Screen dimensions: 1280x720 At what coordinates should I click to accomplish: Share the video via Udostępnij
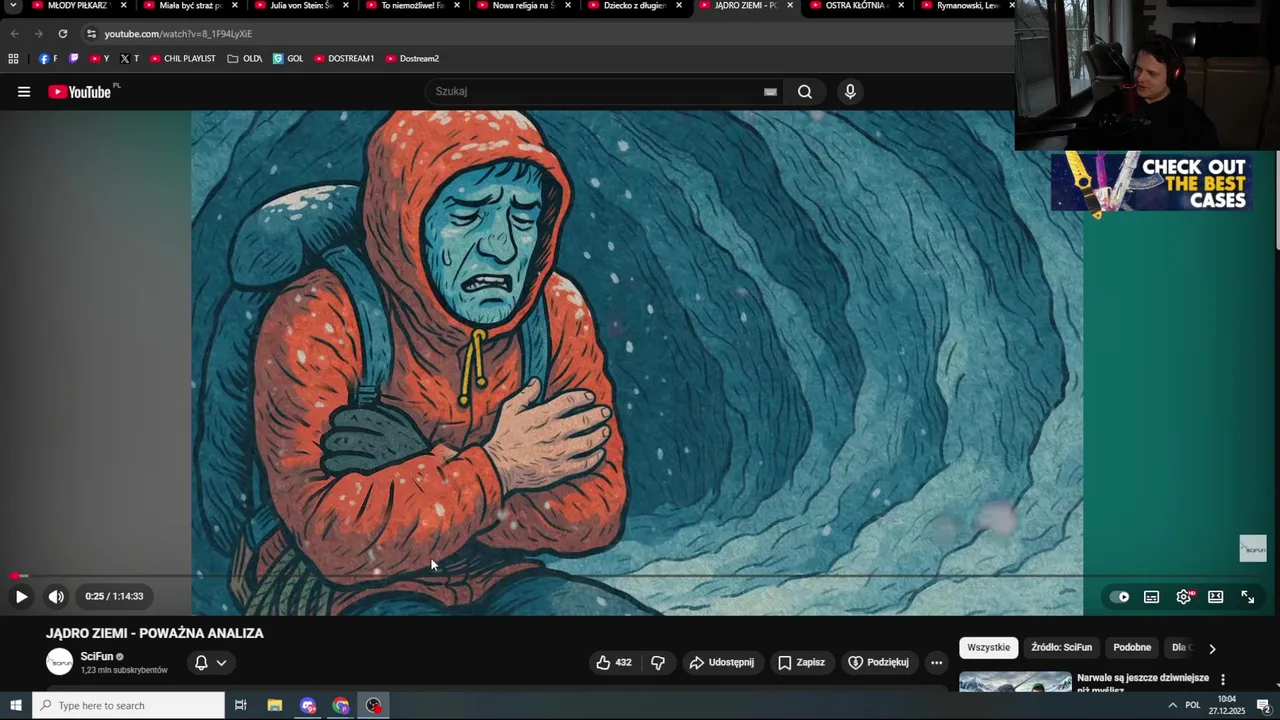point(722,662)
